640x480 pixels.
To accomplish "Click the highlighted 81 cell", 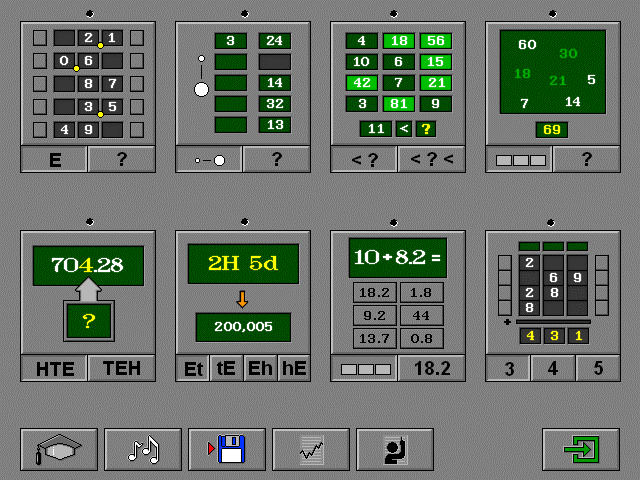I will point(399,104).
